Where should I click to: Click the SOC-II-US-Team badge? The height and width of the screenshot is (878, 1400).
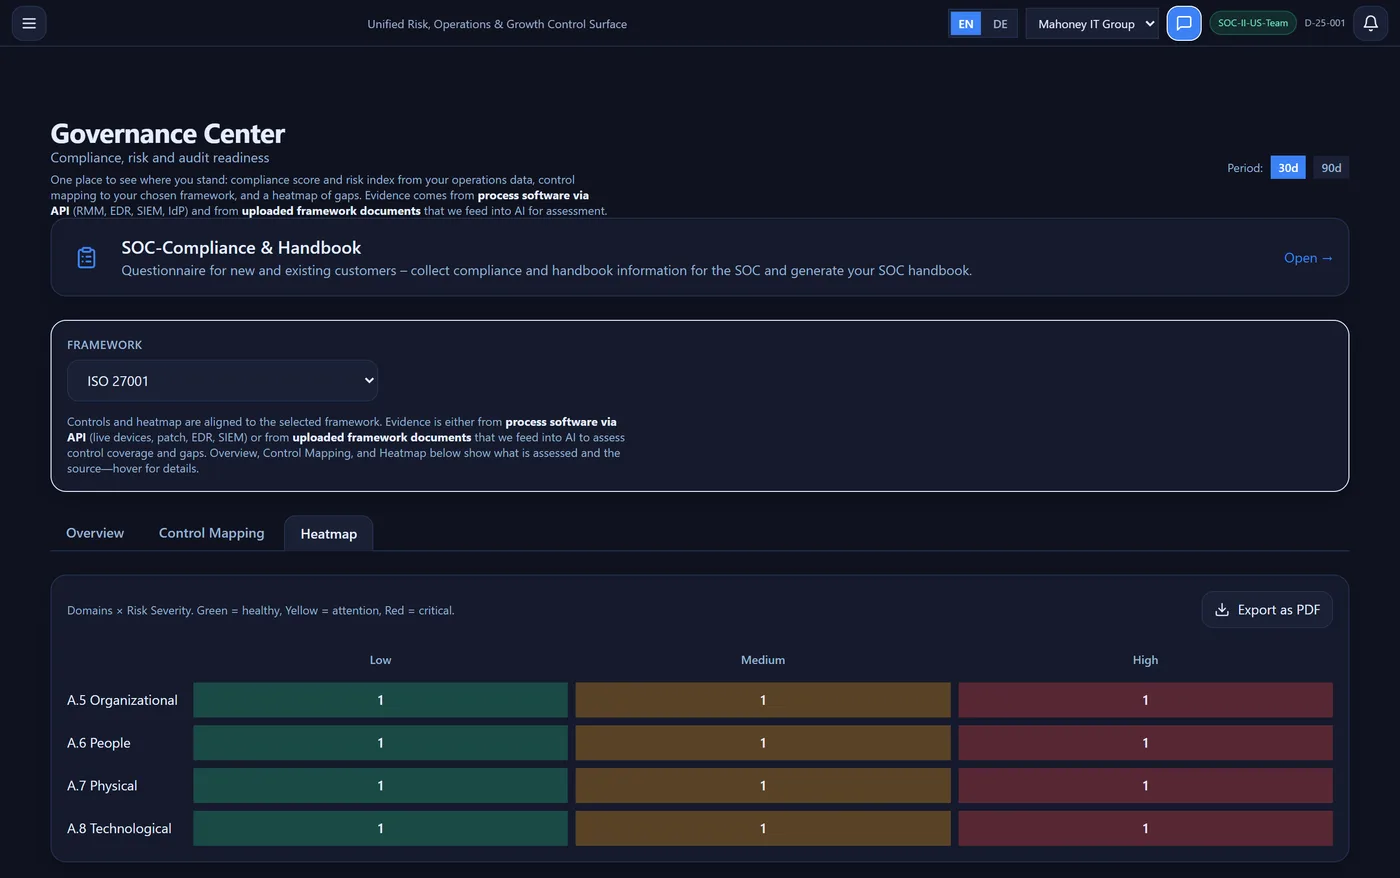pyautogui.click(x=1252, y=22)
